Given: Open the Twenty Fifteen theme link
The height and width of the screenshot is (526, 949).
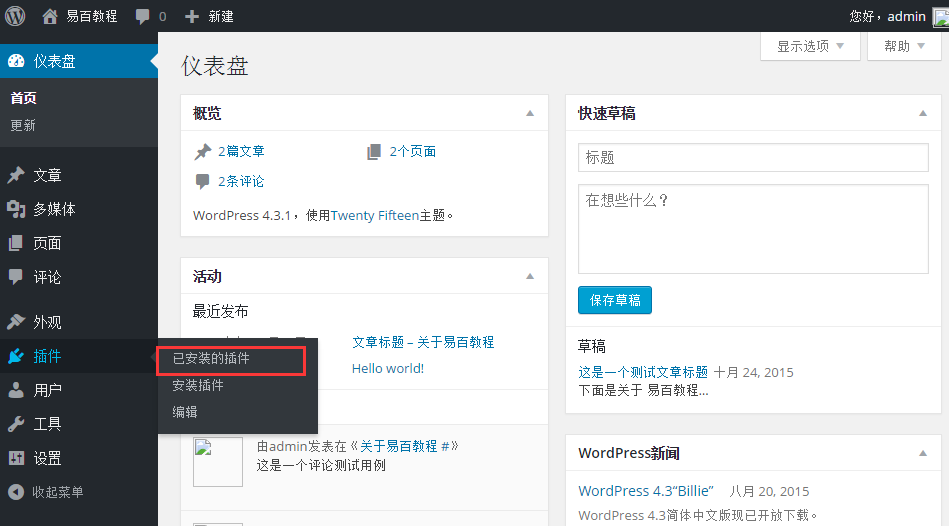Looking at the screenshot, I should click(374, 215).
